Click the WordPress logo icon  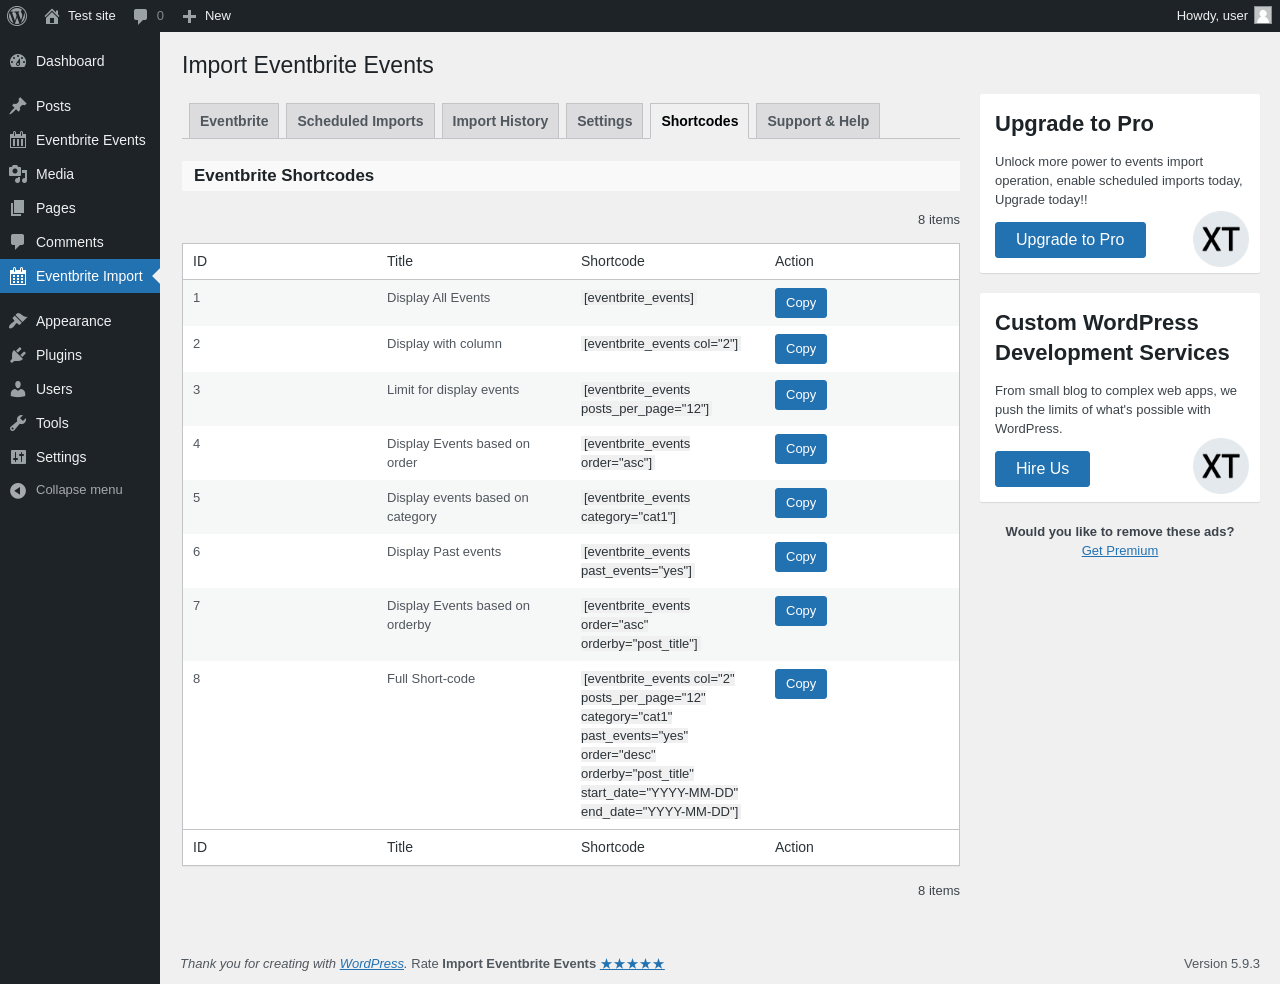(x=17, y=16)
